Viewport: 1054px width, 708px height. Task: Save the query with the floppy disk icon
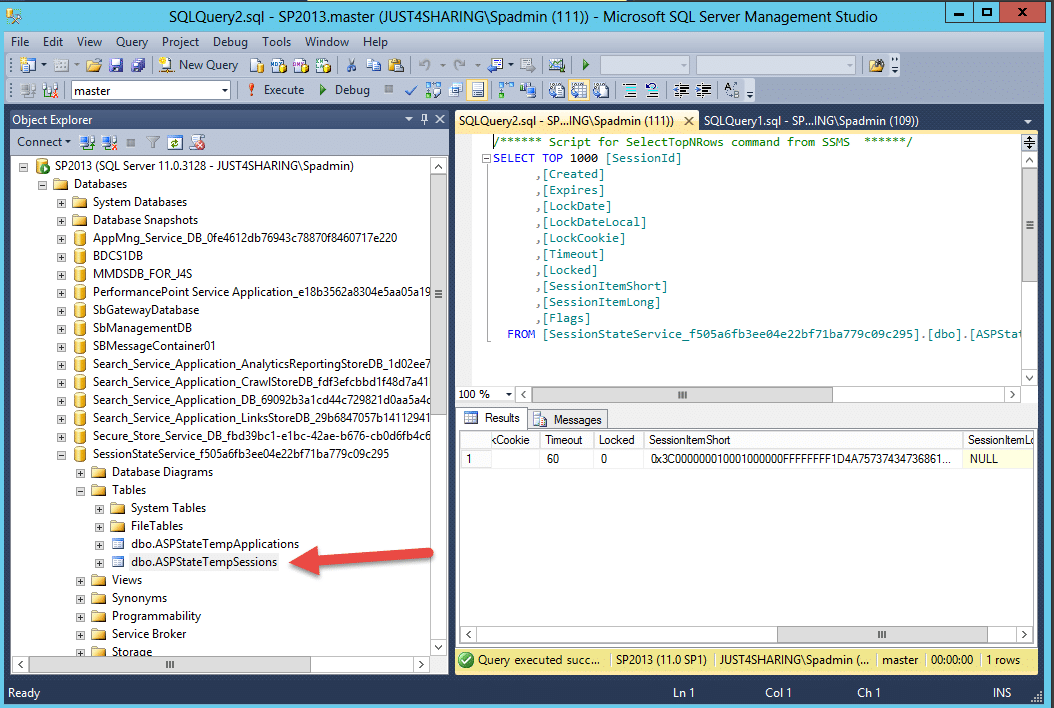pyautogui.click(x=116, y=65)
